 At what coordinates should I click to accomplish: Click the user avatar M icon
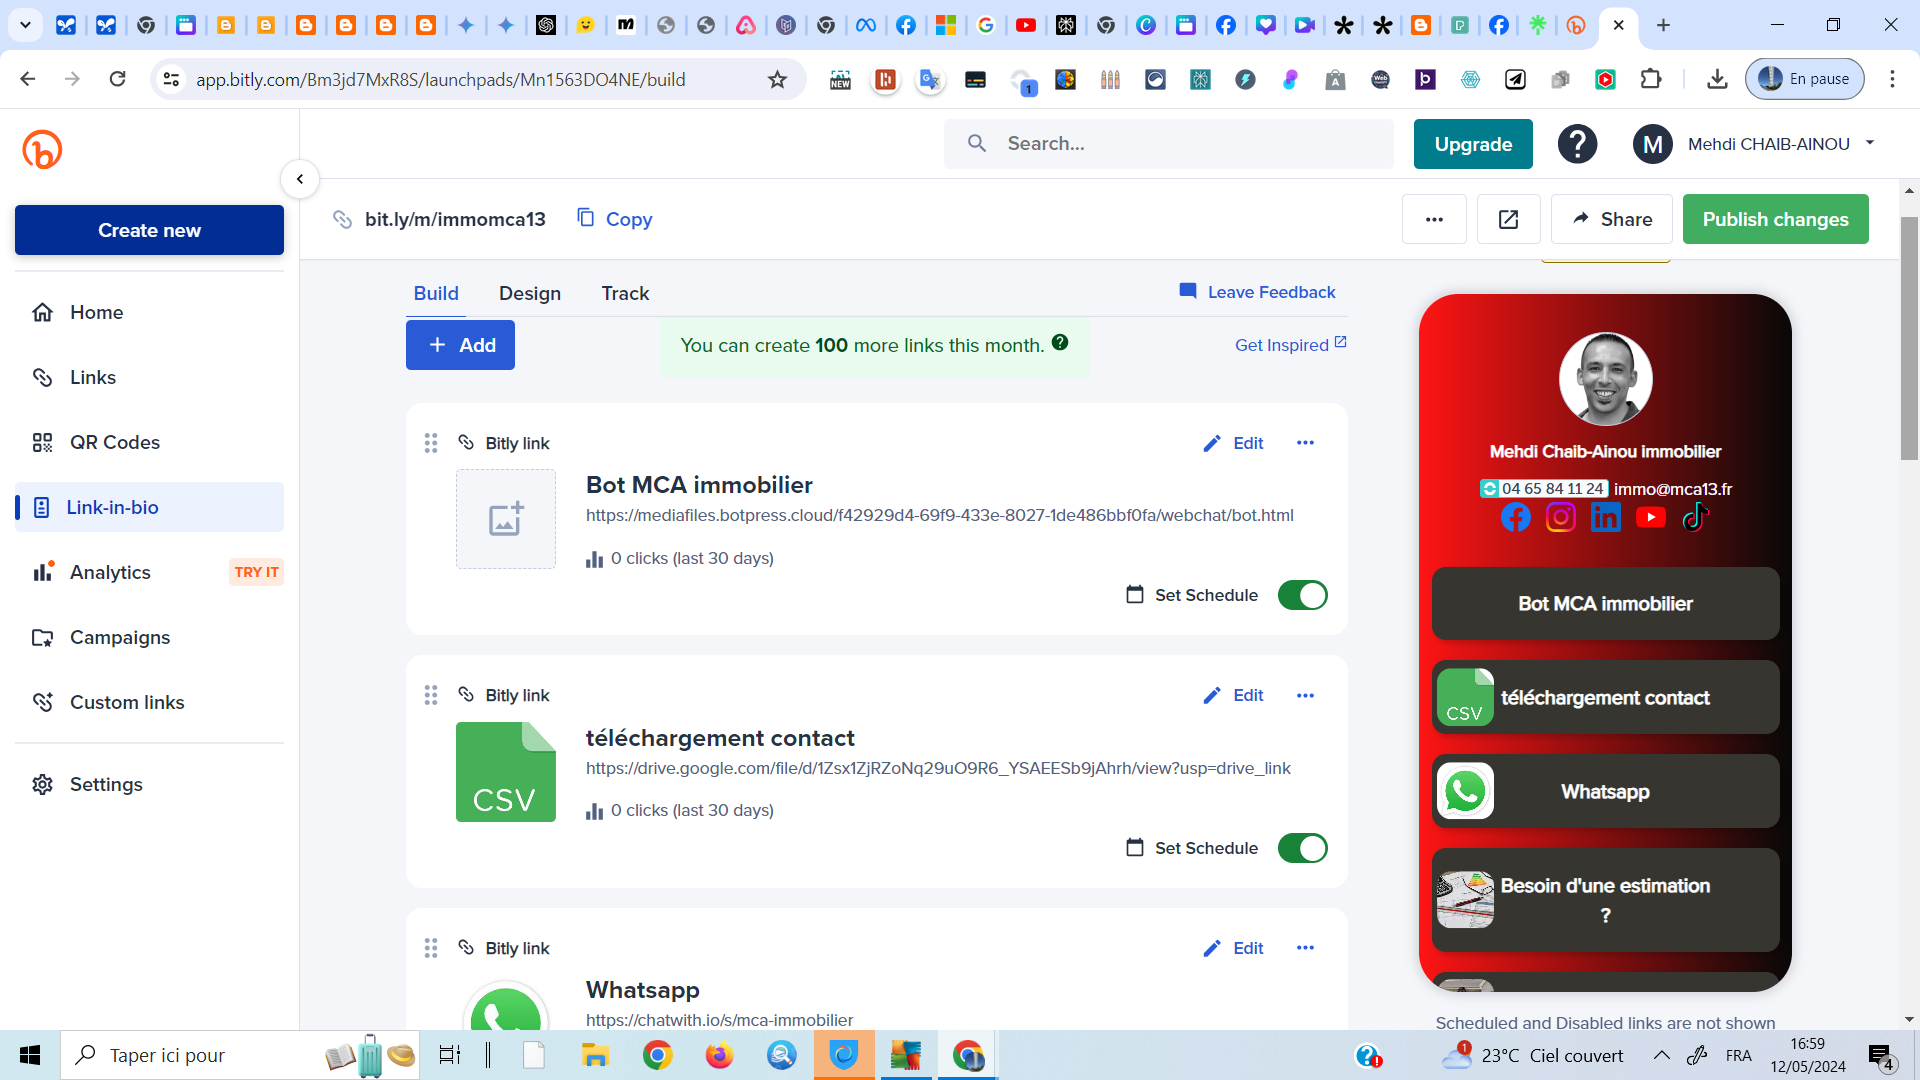[1652, 144]
